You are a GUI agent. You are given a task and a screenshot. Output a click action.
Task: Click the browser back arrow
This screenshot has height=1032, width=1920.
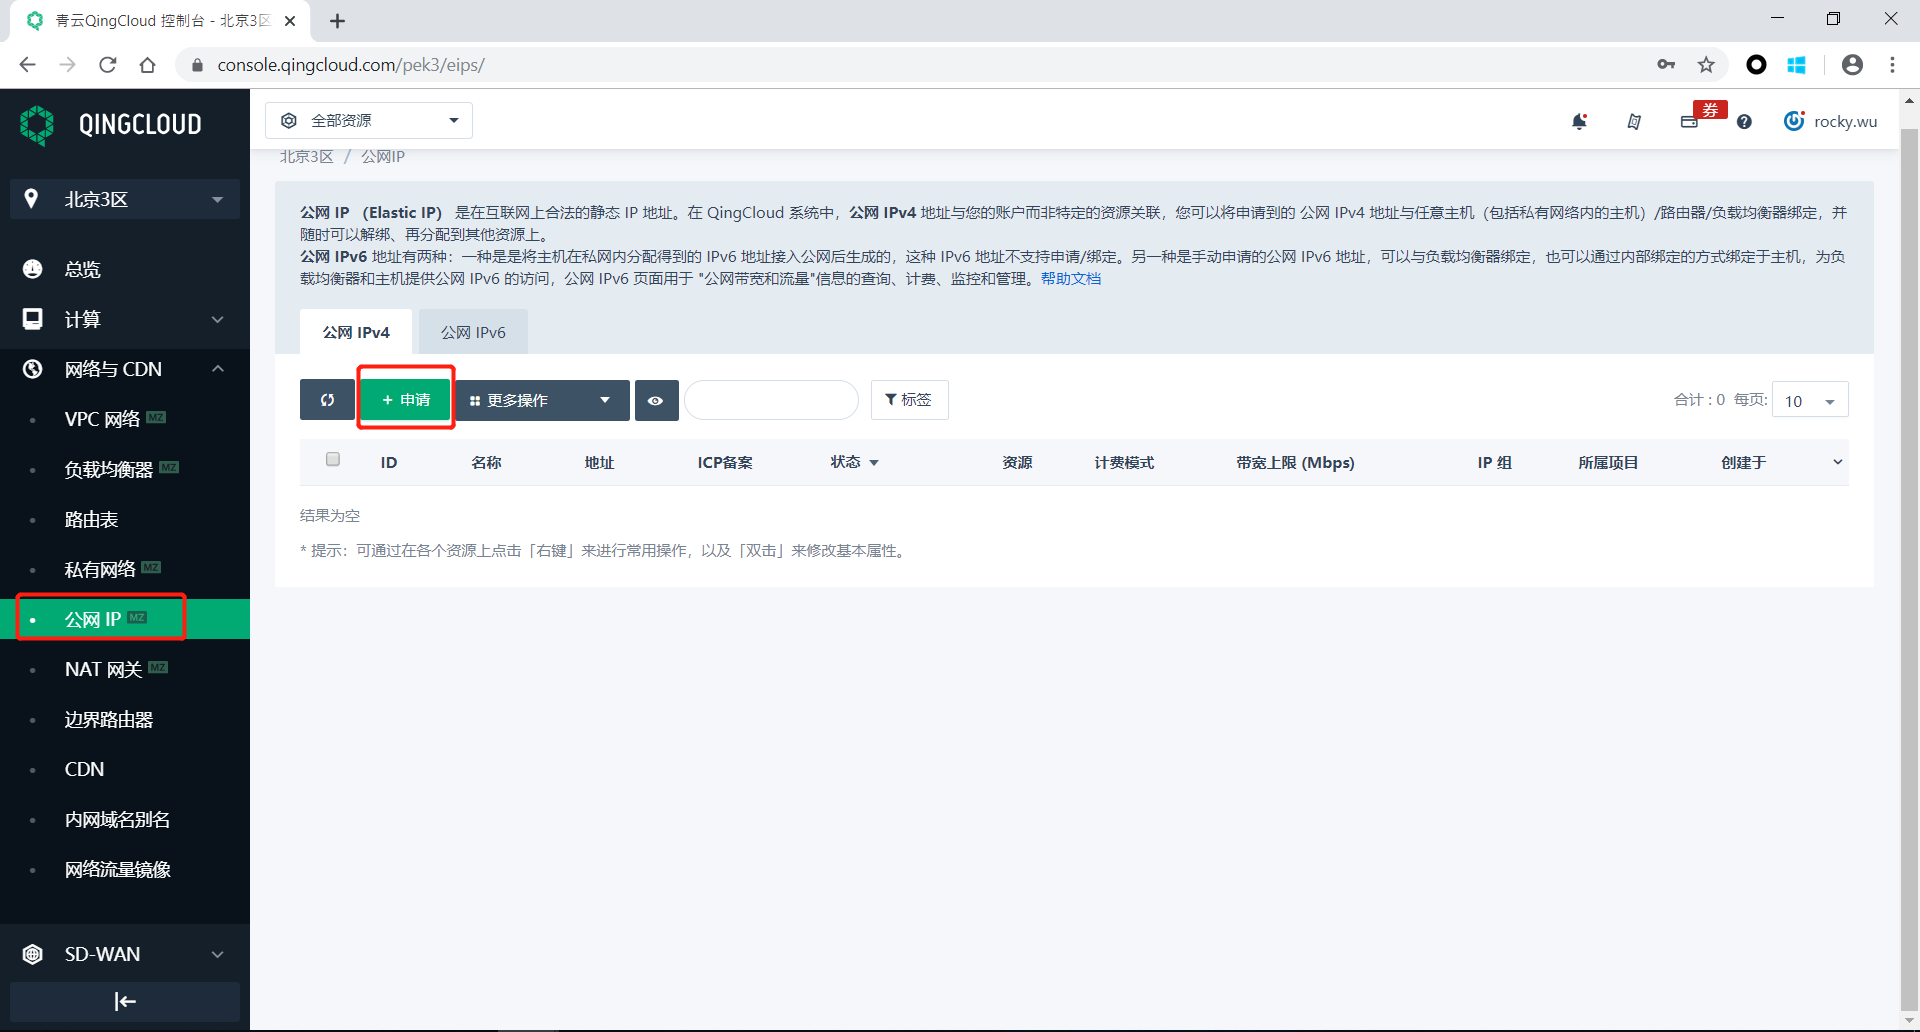(27, 65)
